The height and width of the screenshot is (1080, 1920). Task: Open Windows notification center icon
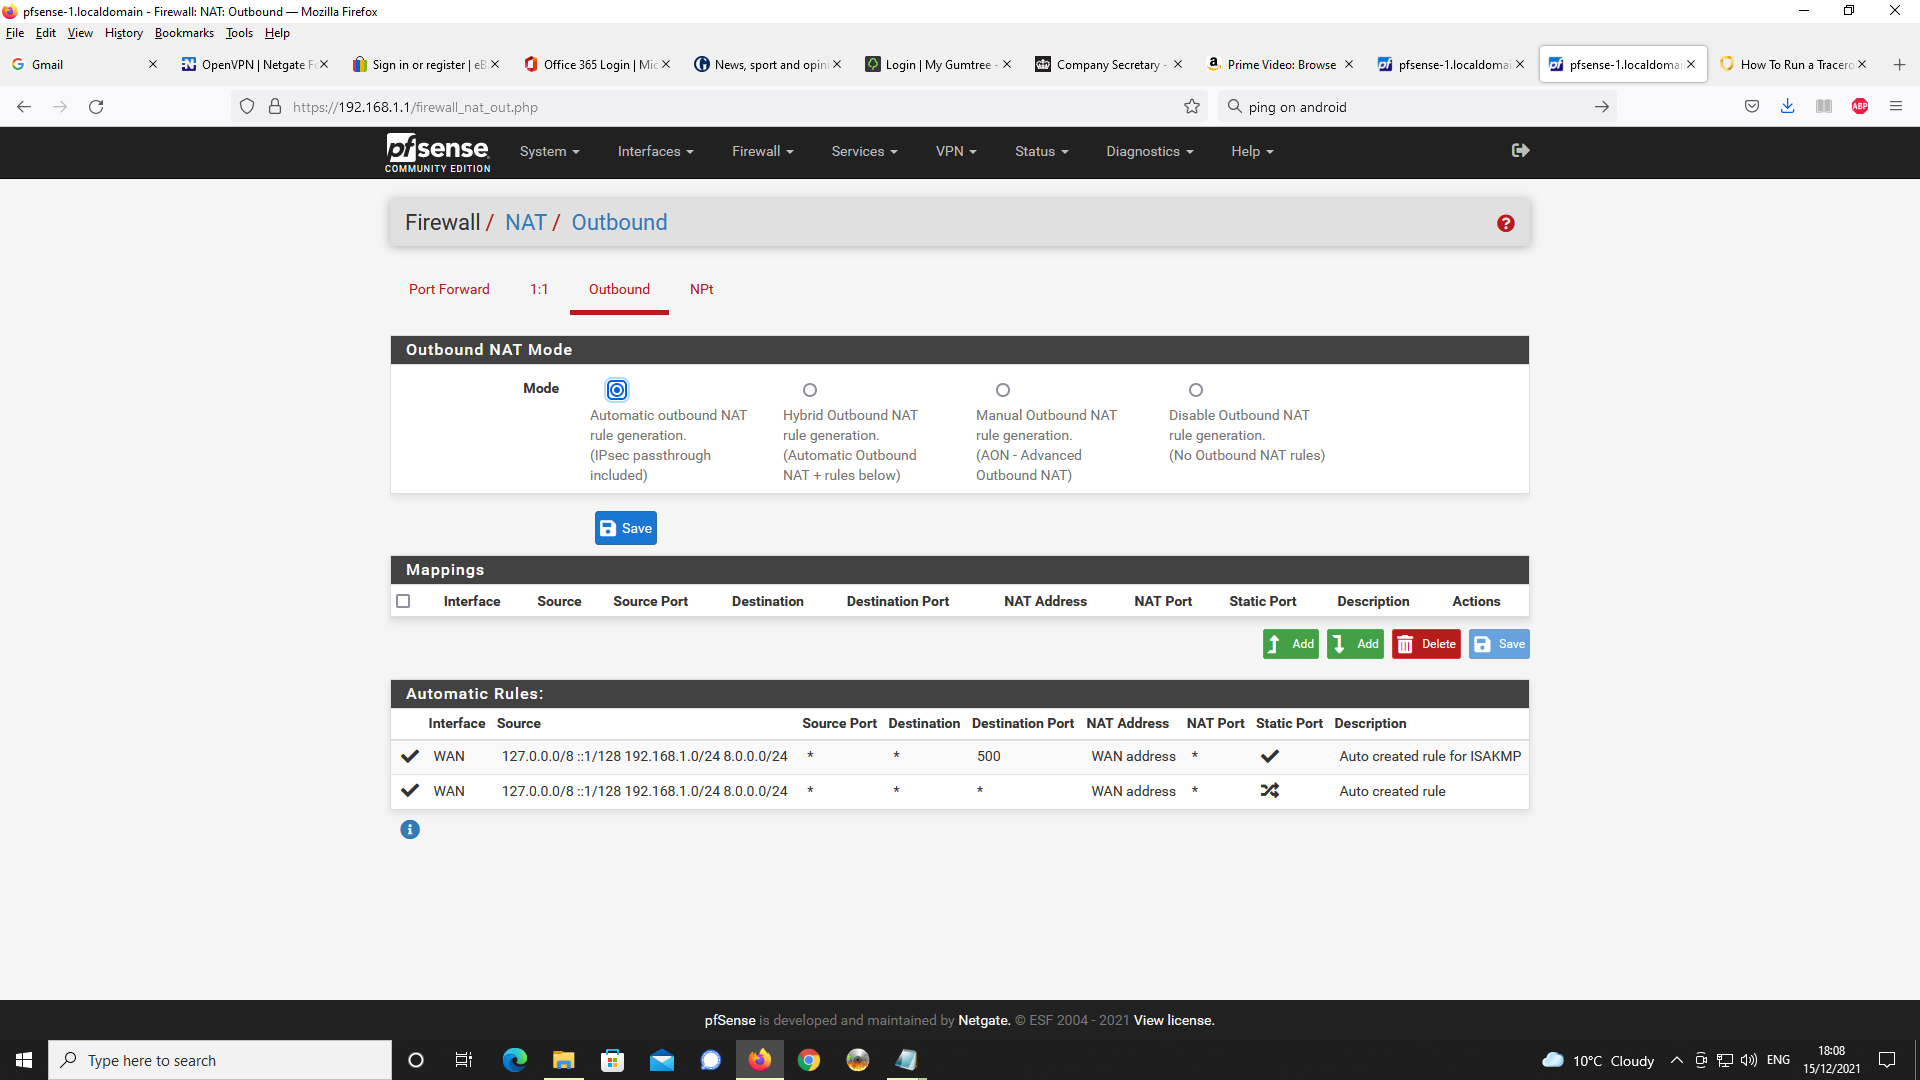point(1887,1060)
